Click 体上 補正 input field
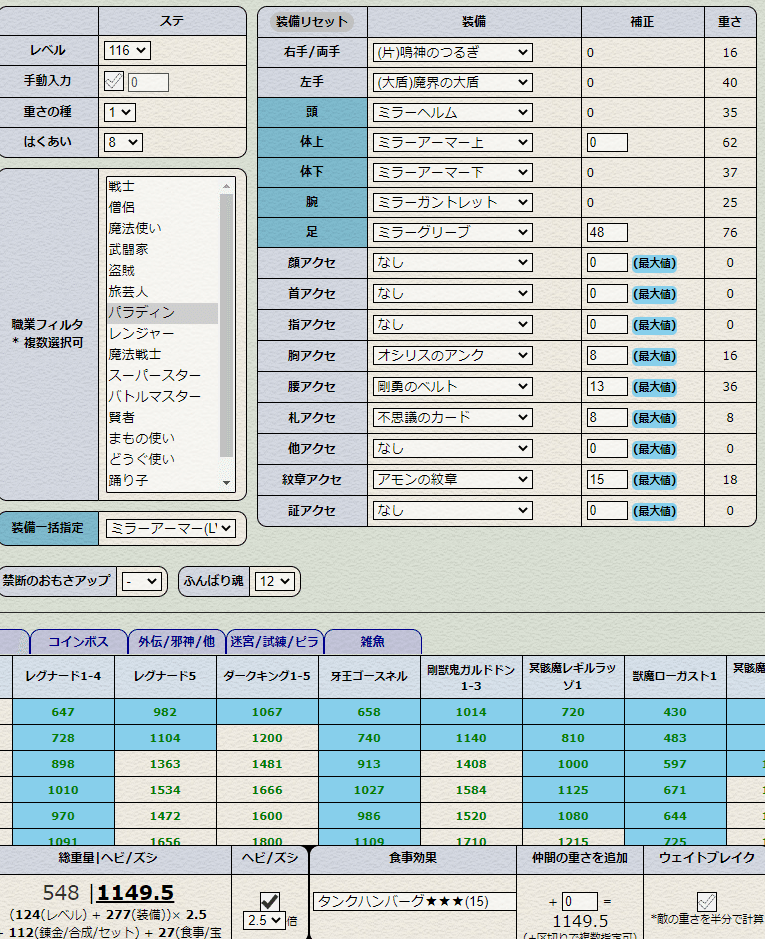Image resolution: width=765 pixels, height=939 pixels. 607,143
